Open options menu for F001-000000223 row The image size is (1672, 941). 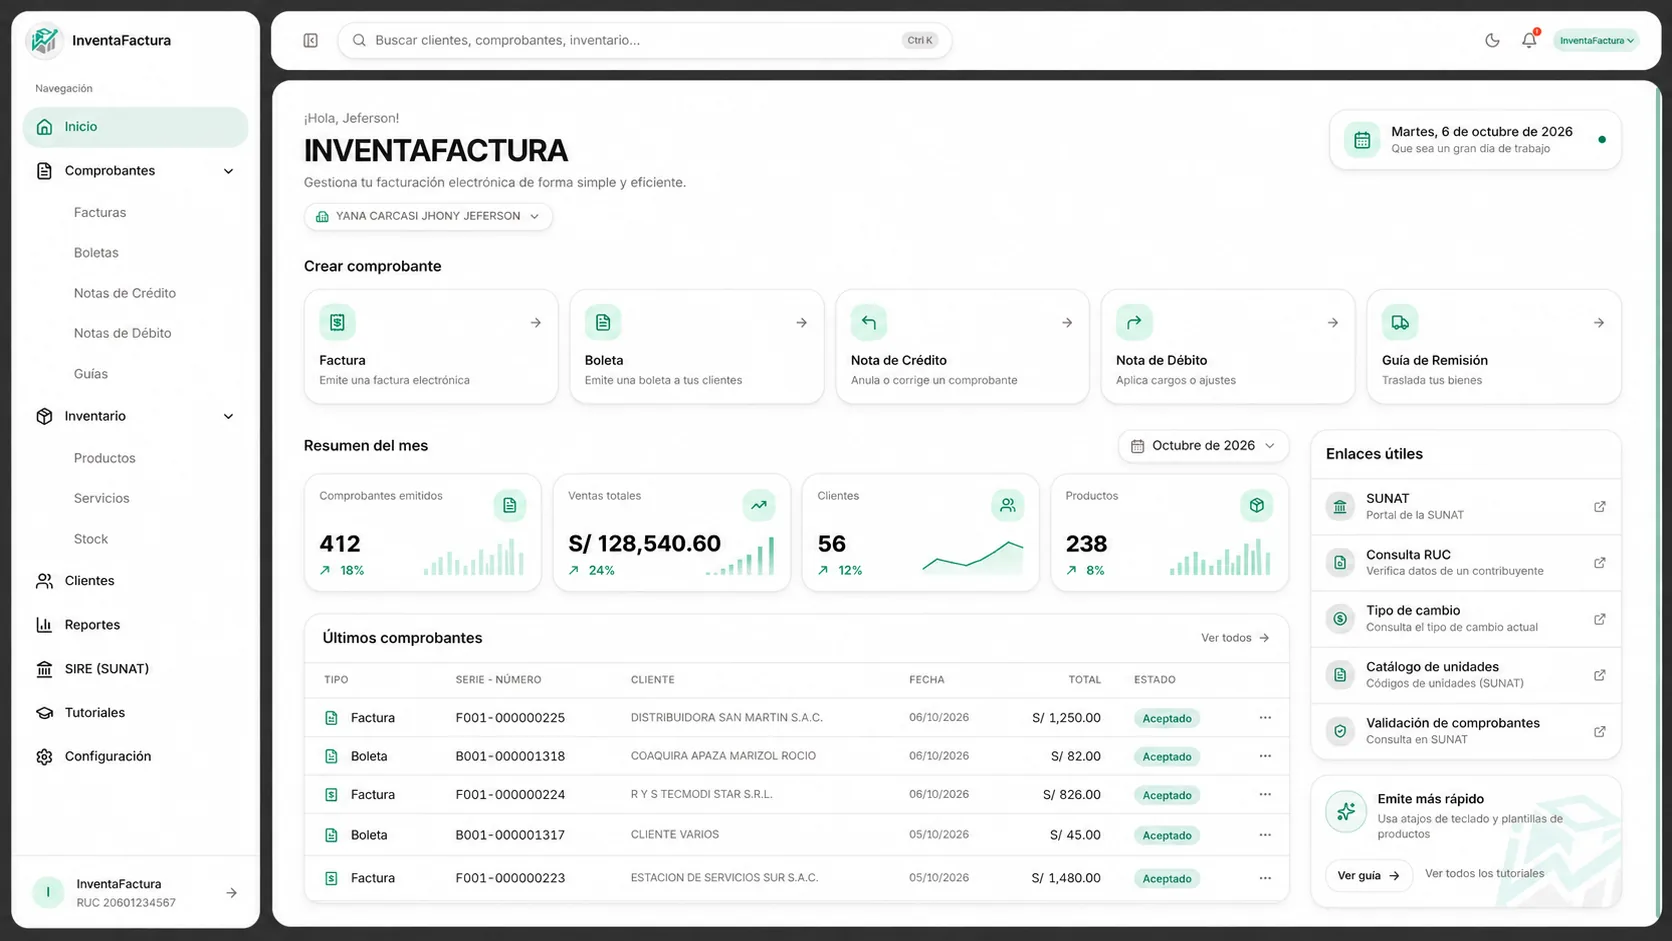pyautogui.click(x=1265, y=878)
